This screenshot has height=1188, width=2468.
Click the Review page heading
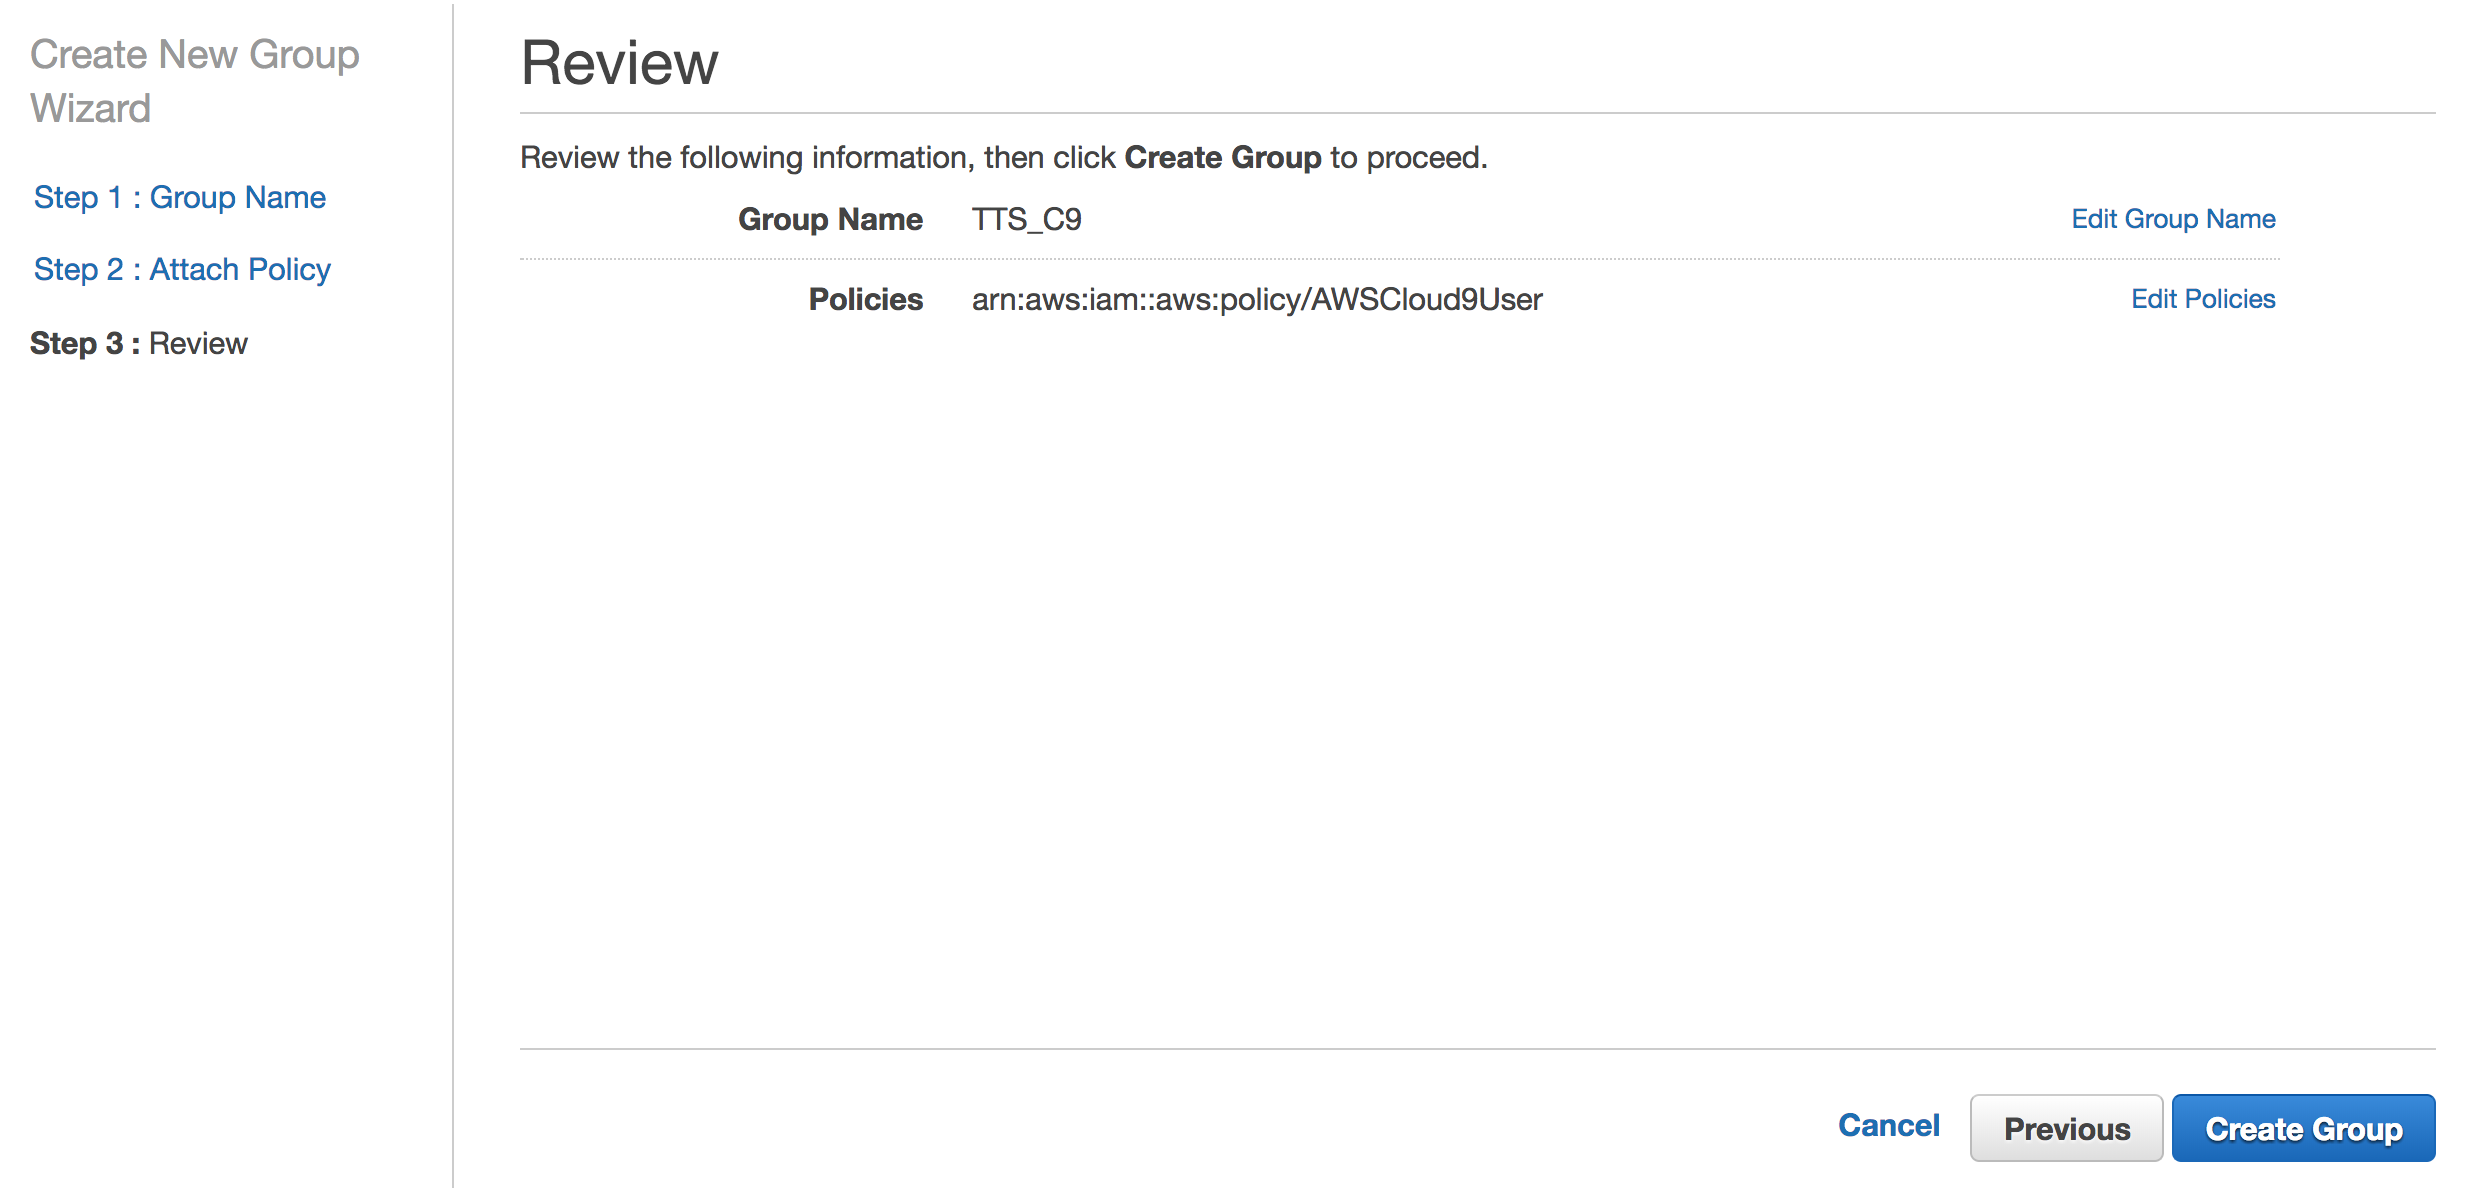click(x=619, y=63)
